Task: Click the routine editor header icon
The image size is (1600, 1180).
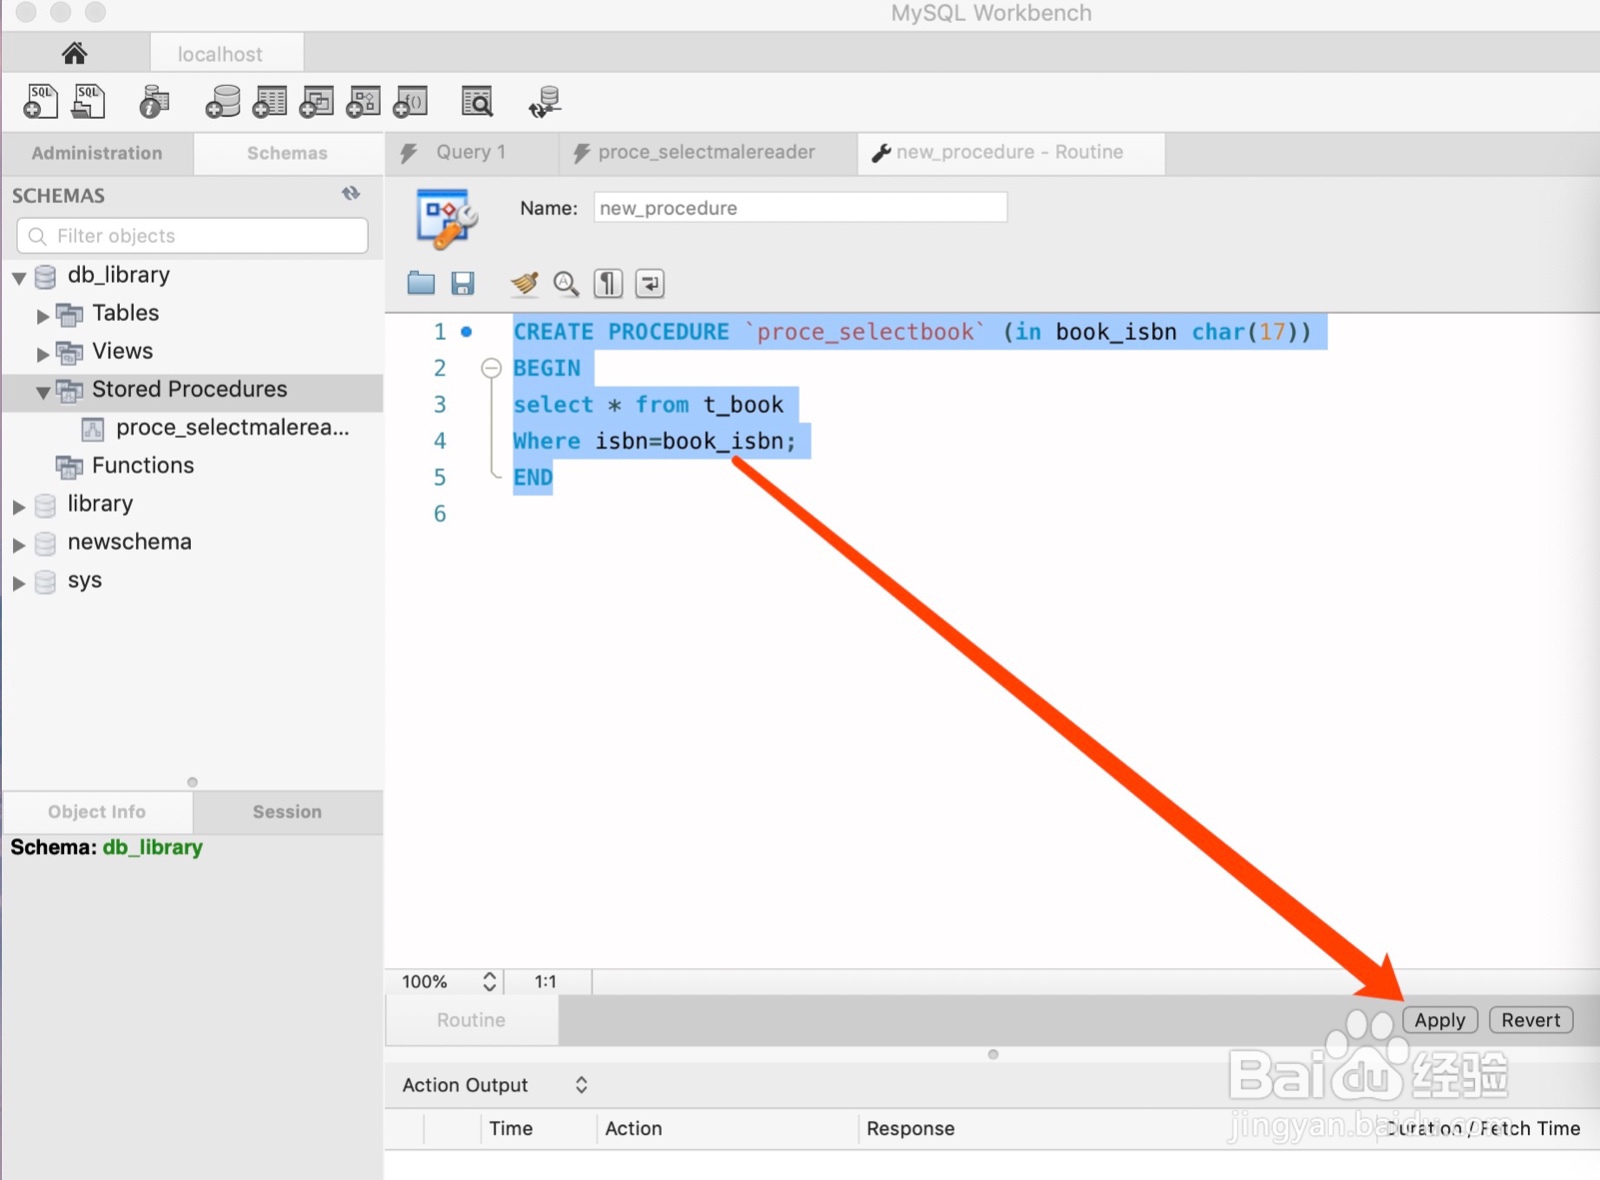Action: pyautogui.click(x=446, y=218)
